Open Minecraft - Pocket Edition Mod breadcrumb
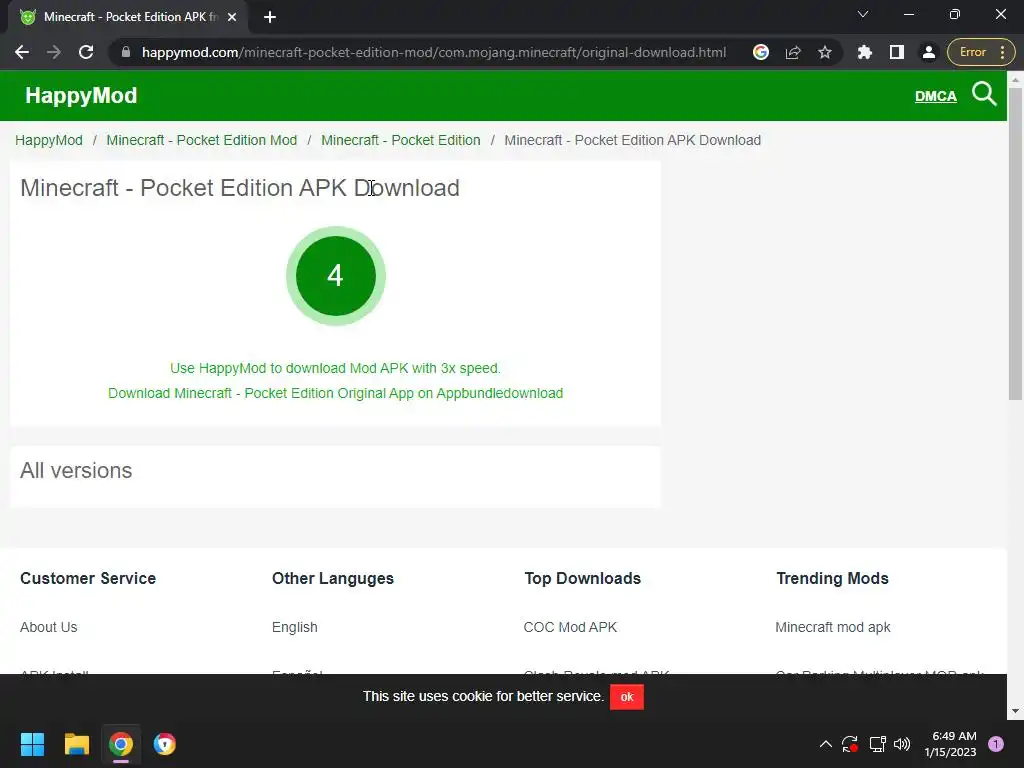 tap(202, 140)
